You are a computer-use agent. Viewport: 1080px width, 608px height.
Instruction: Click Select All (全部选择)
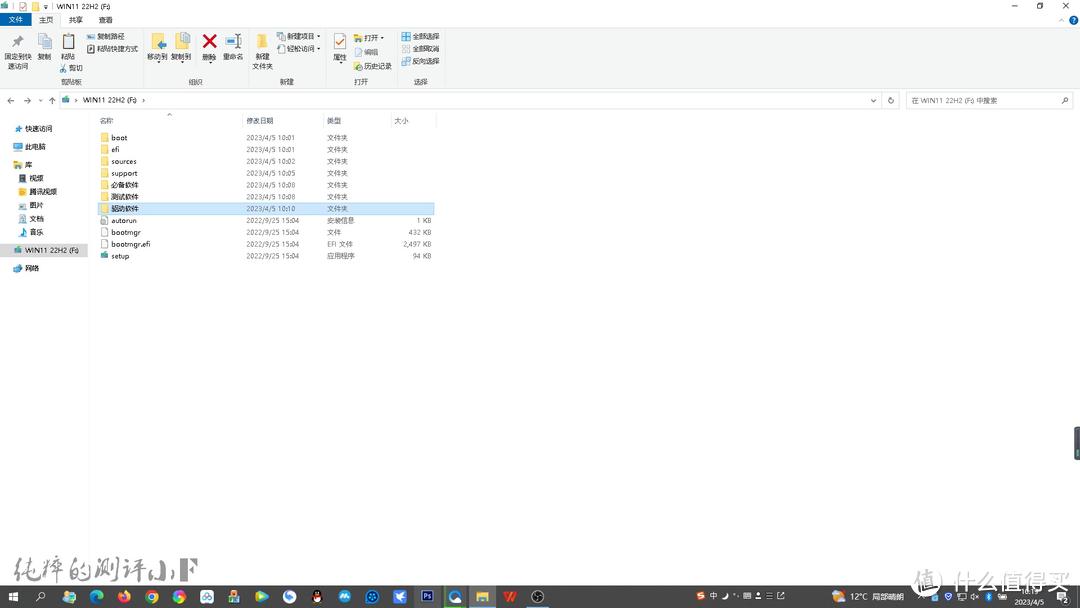coord(420,36)
